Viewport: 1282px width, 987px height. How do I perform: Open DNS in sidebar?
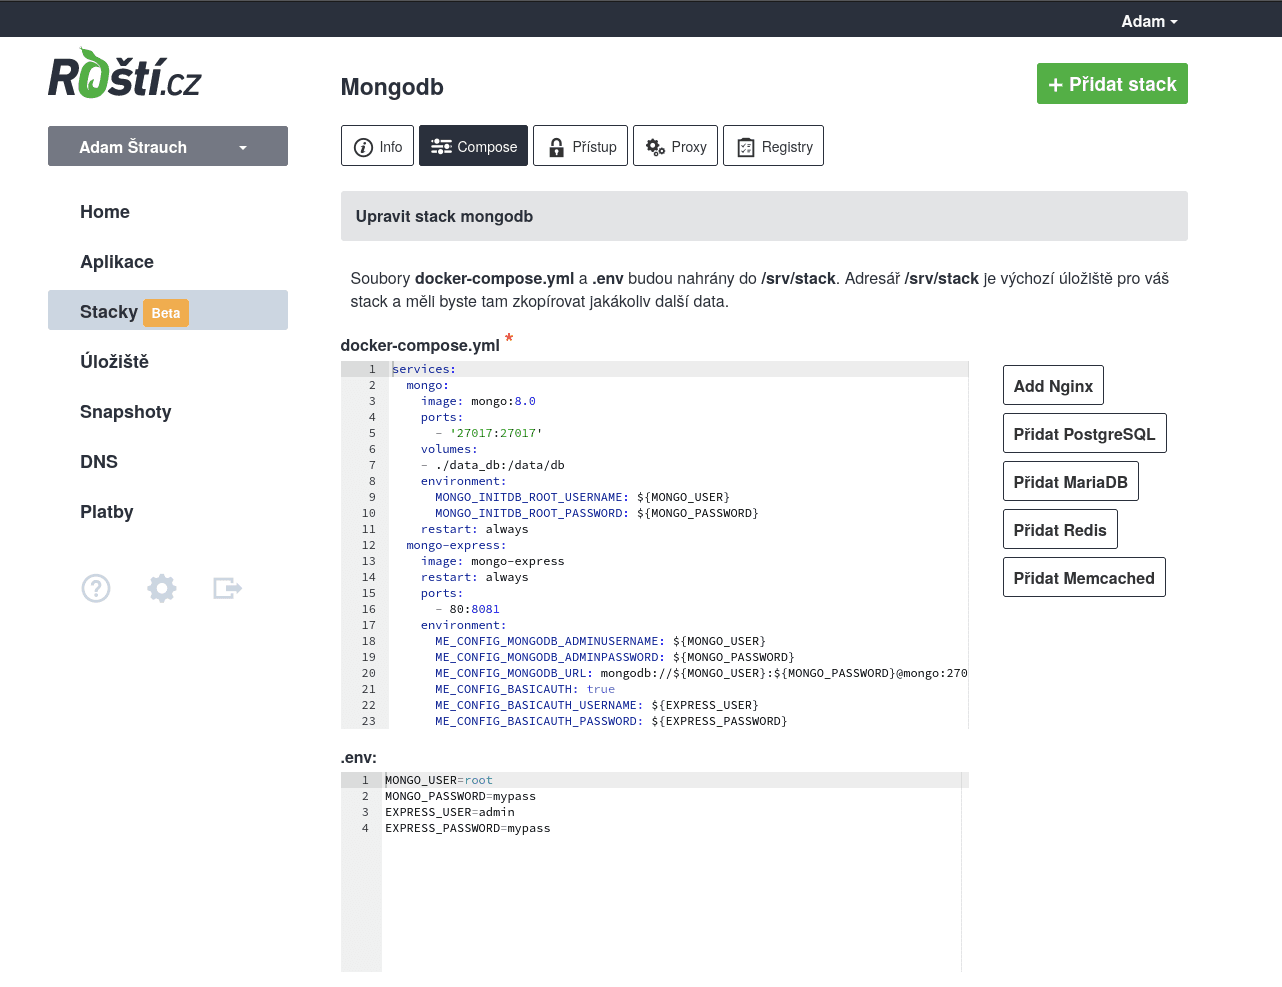[99, 462]
